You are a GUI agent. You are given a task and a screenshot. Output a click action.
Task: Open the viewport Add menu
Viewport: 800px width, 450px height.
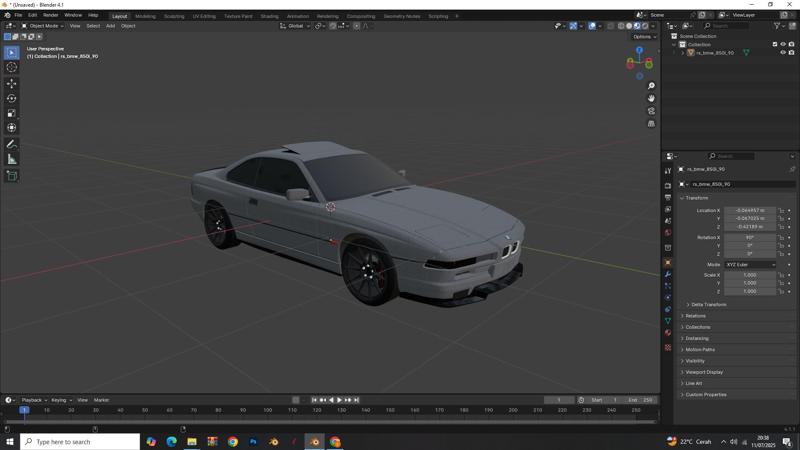[x=110, y=26]
